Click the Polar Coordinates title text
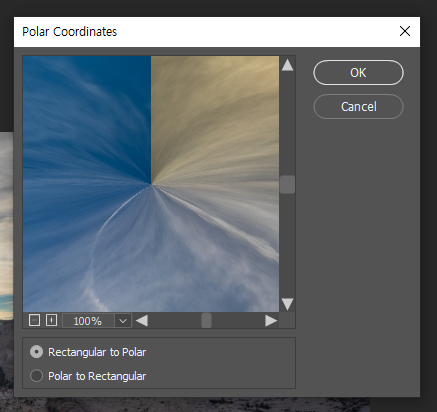 [70, 32]
